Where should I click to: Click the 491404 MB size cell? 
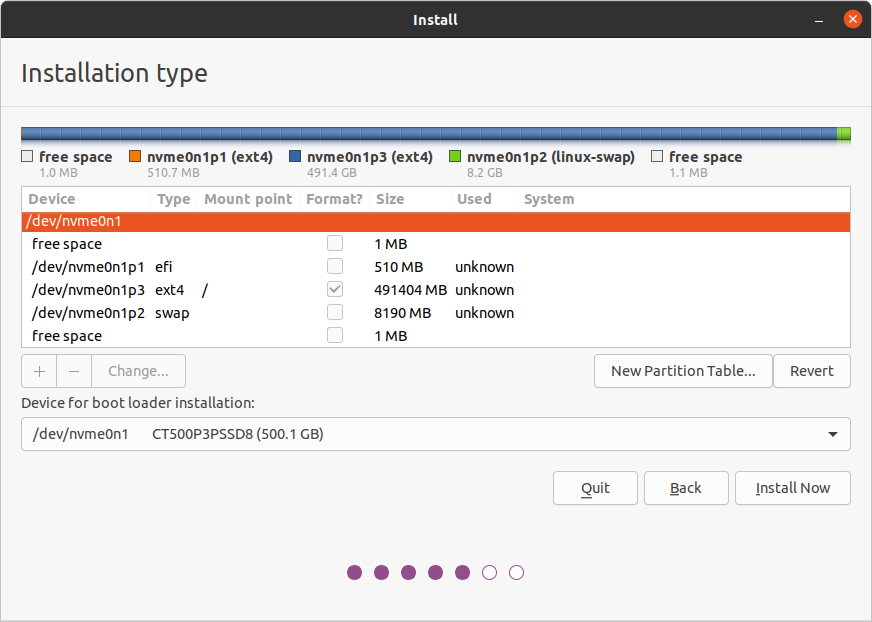[410, 290]
